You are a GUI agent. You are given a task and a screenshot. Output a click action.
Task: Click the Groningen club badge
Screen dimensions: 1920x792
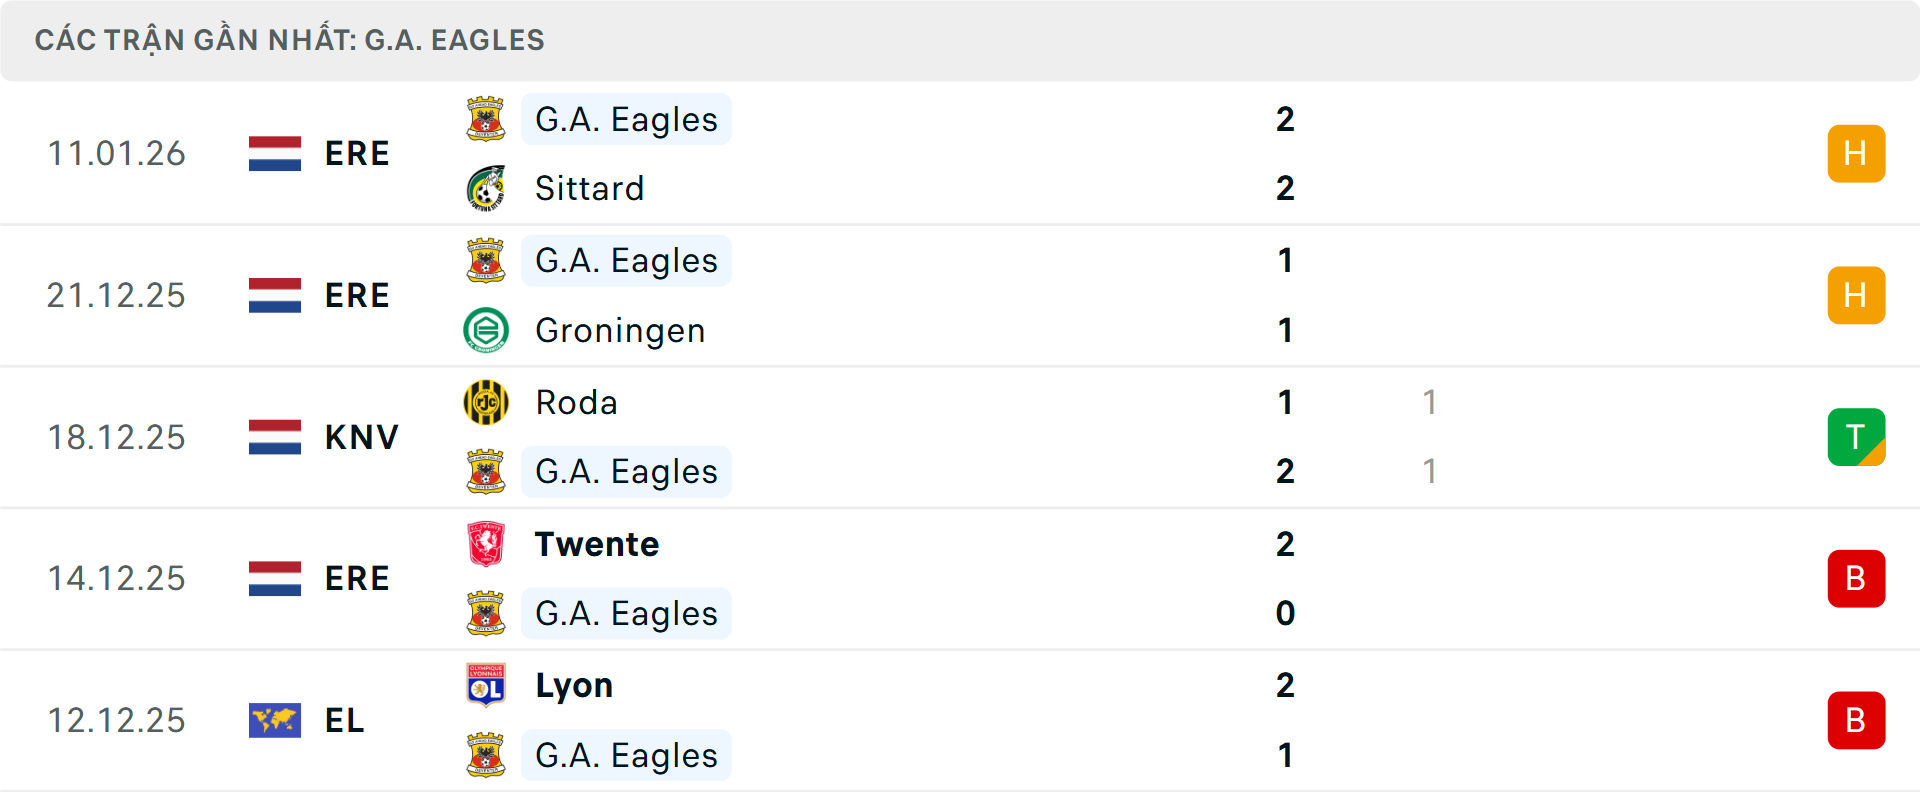click(487, 330)
